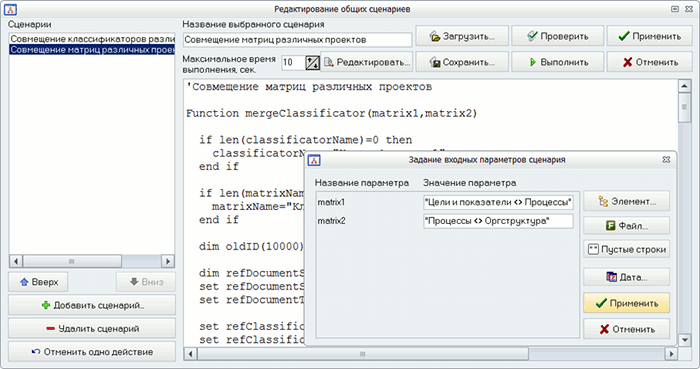
Task: Click the code comment line at top
Action: pos(309,87)
